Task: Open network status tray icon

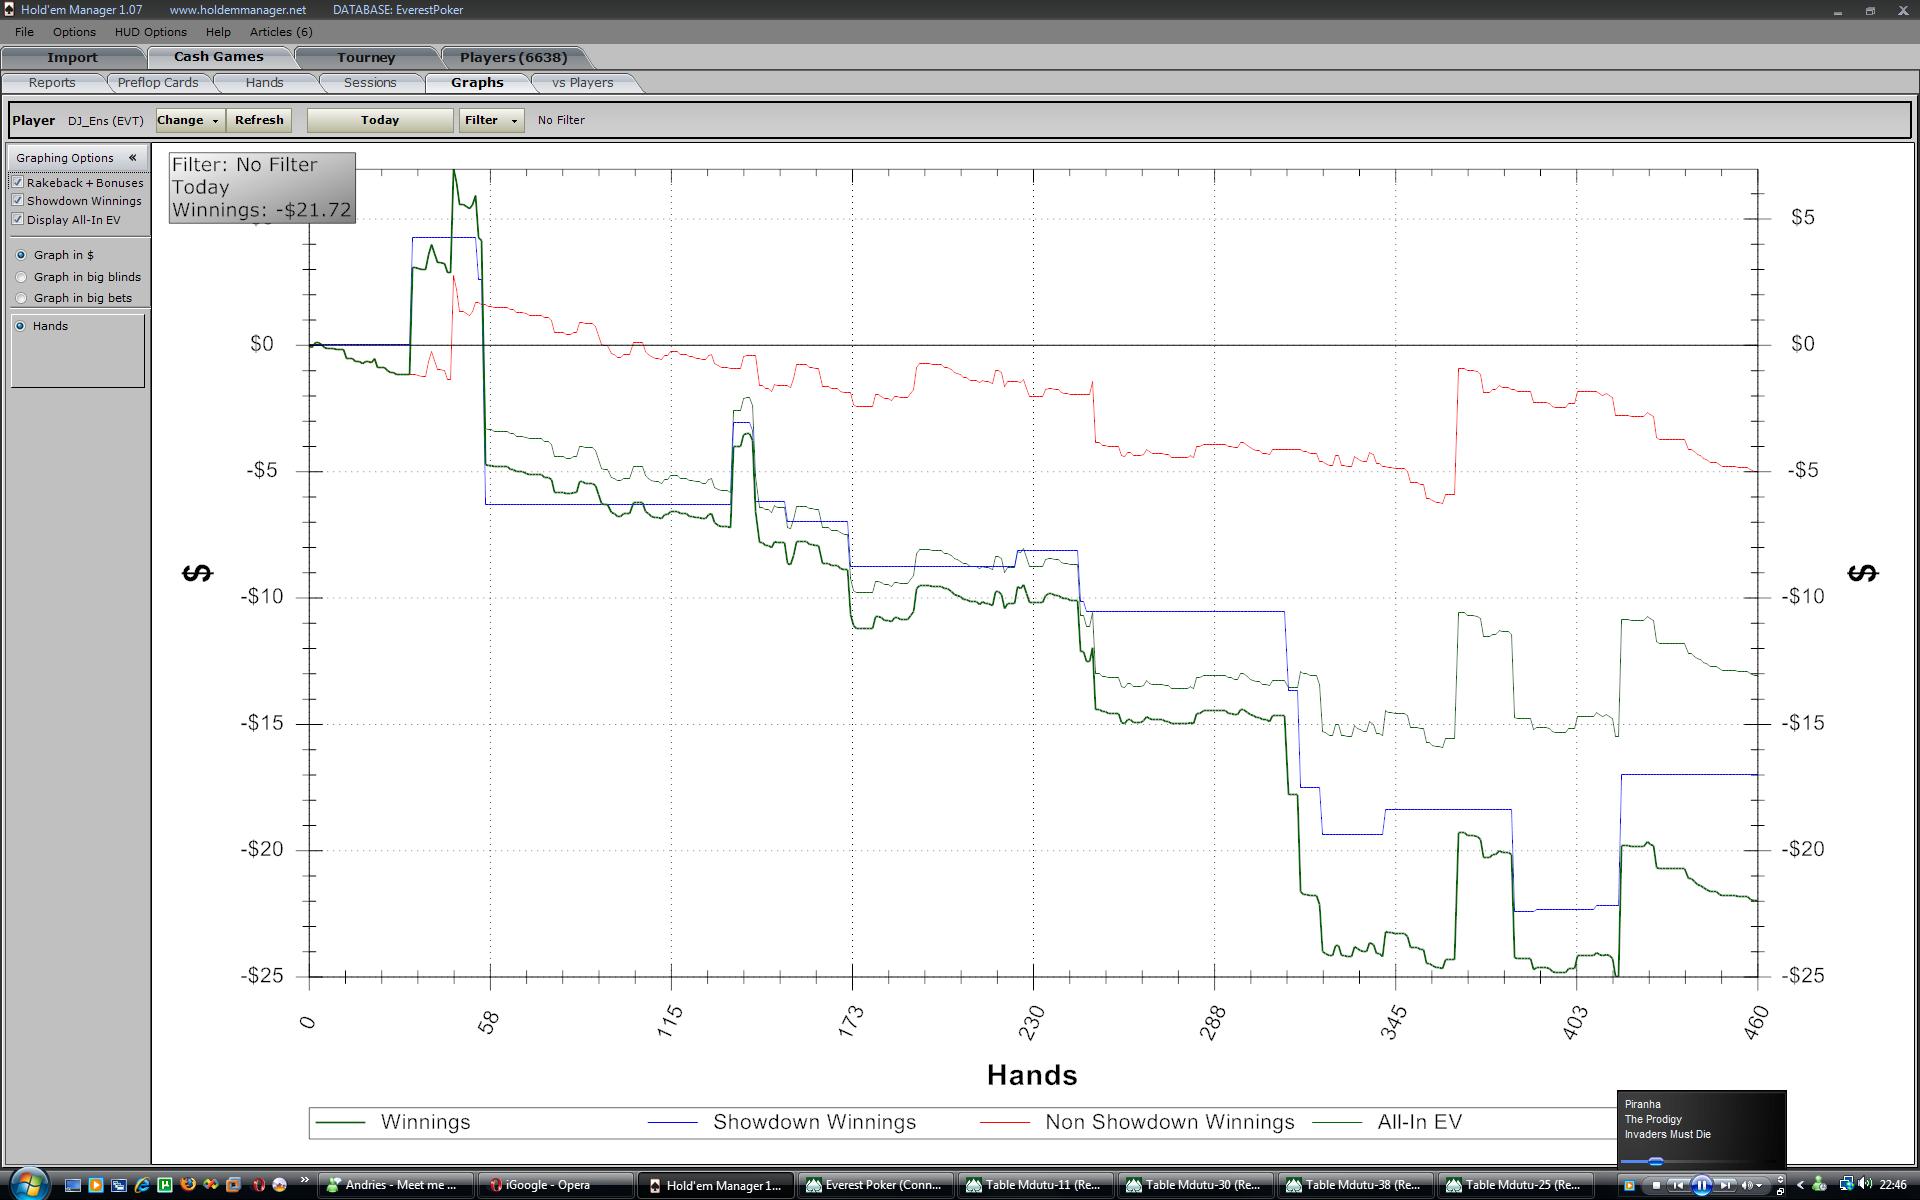Action: coord(1846,1185)
